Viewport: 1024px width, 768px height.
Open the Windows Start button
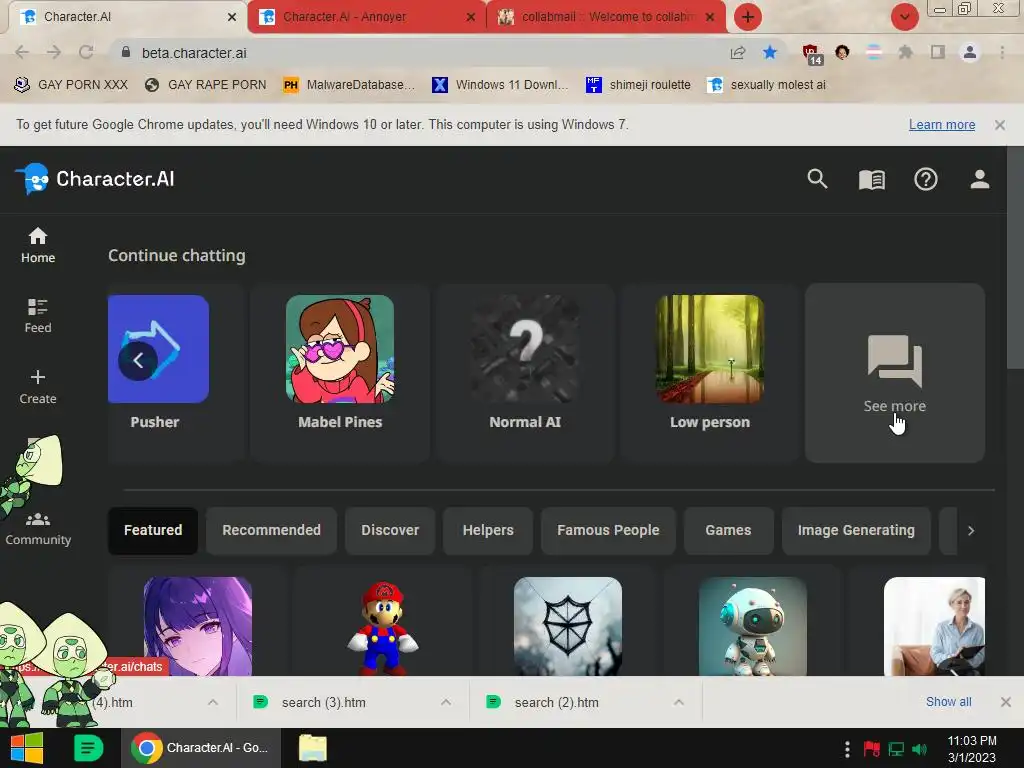point(27,748)
